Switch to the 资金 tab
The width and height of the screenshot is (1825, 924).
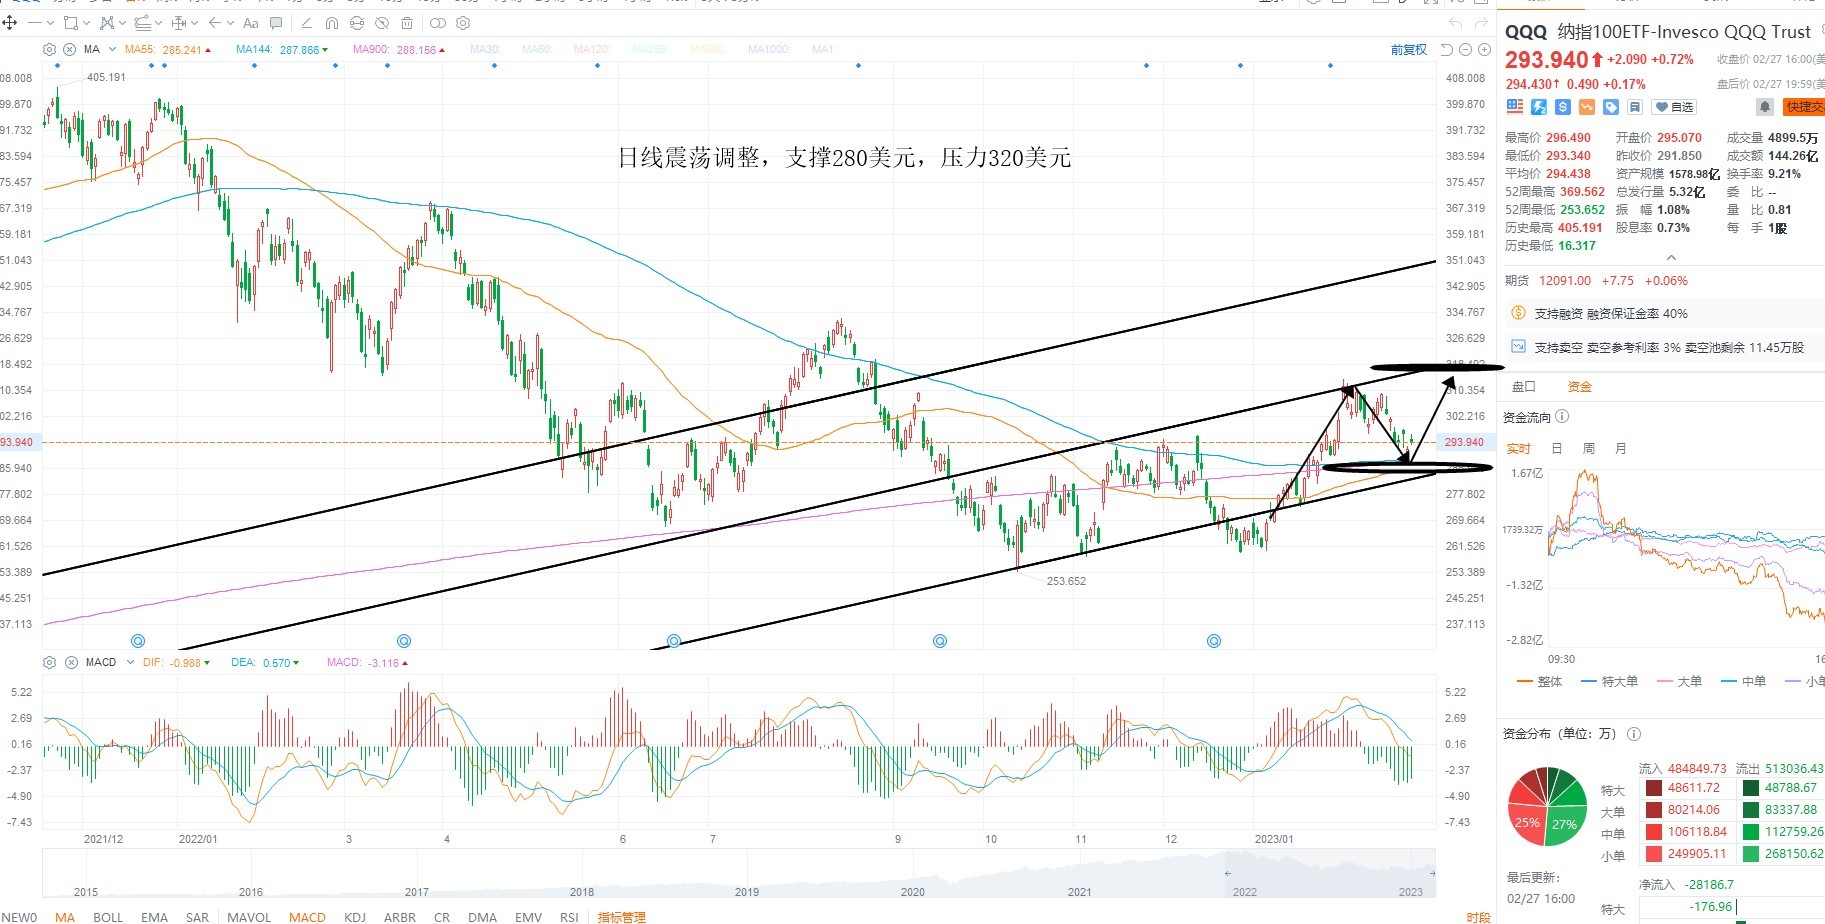coord(1579,387)
